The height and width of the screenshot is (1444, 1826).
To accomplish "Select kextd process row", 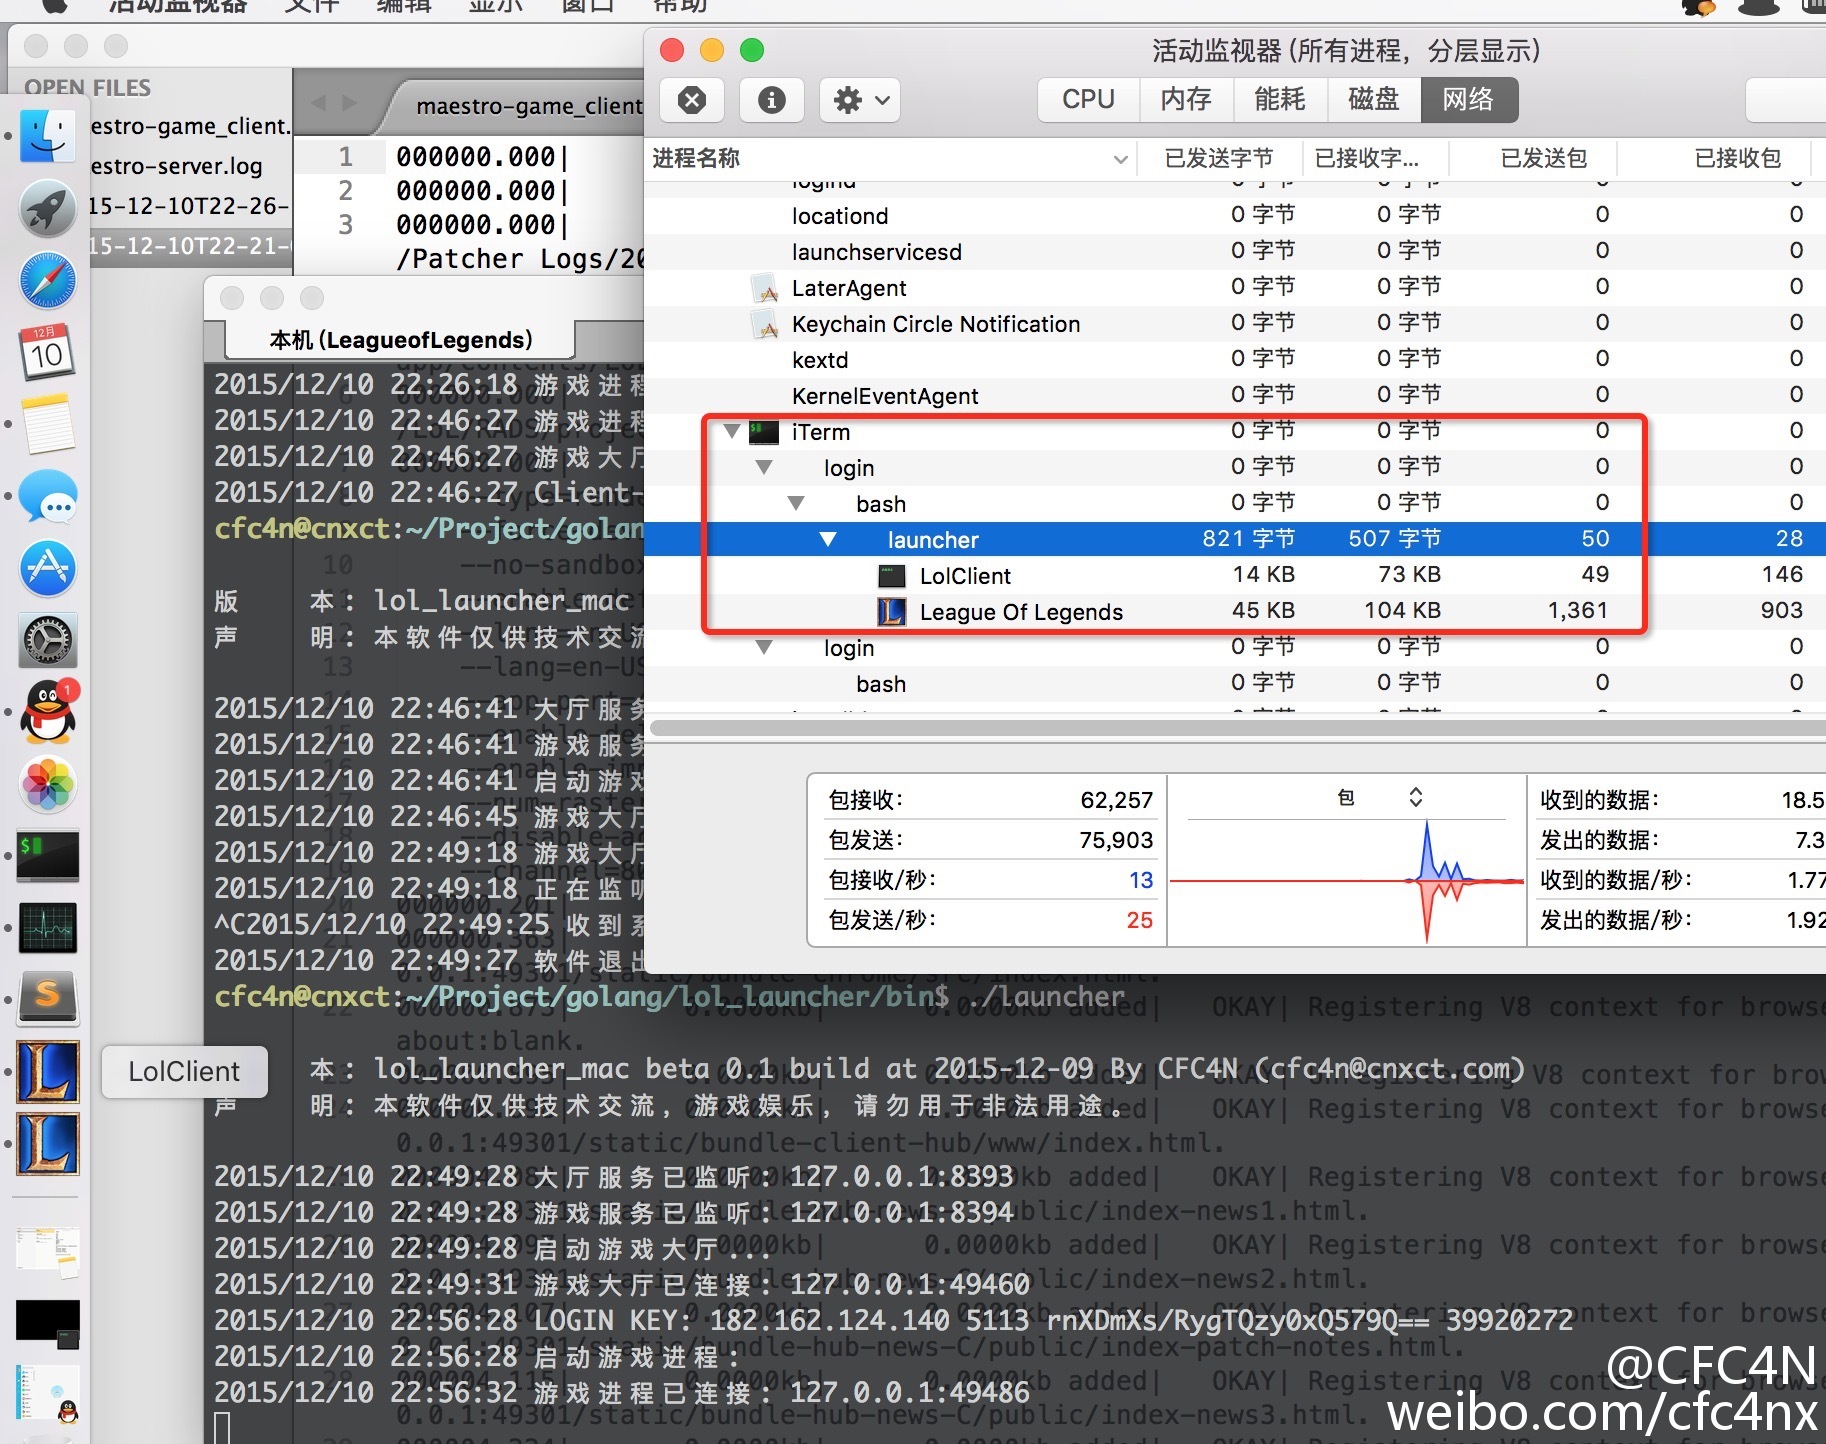I will [x=1235, y=360].
